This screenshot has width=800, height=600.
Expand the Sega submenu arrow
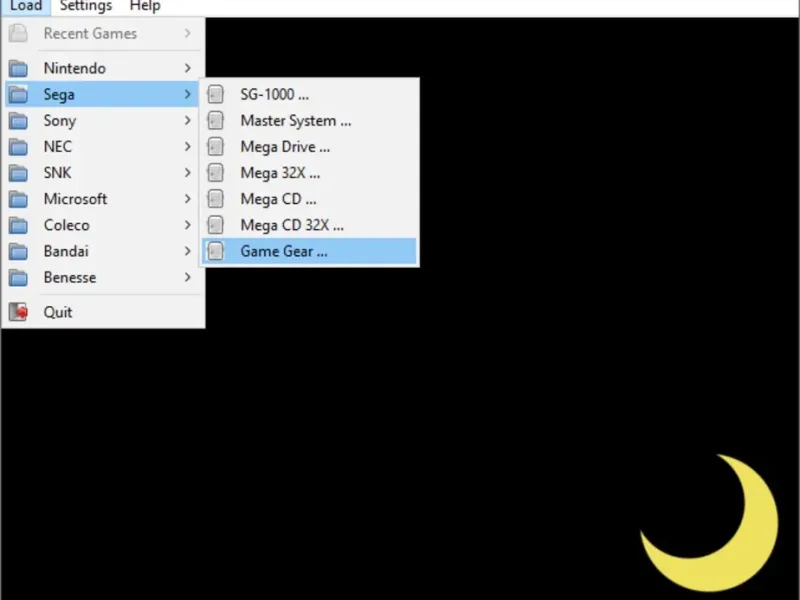[188, 94]
